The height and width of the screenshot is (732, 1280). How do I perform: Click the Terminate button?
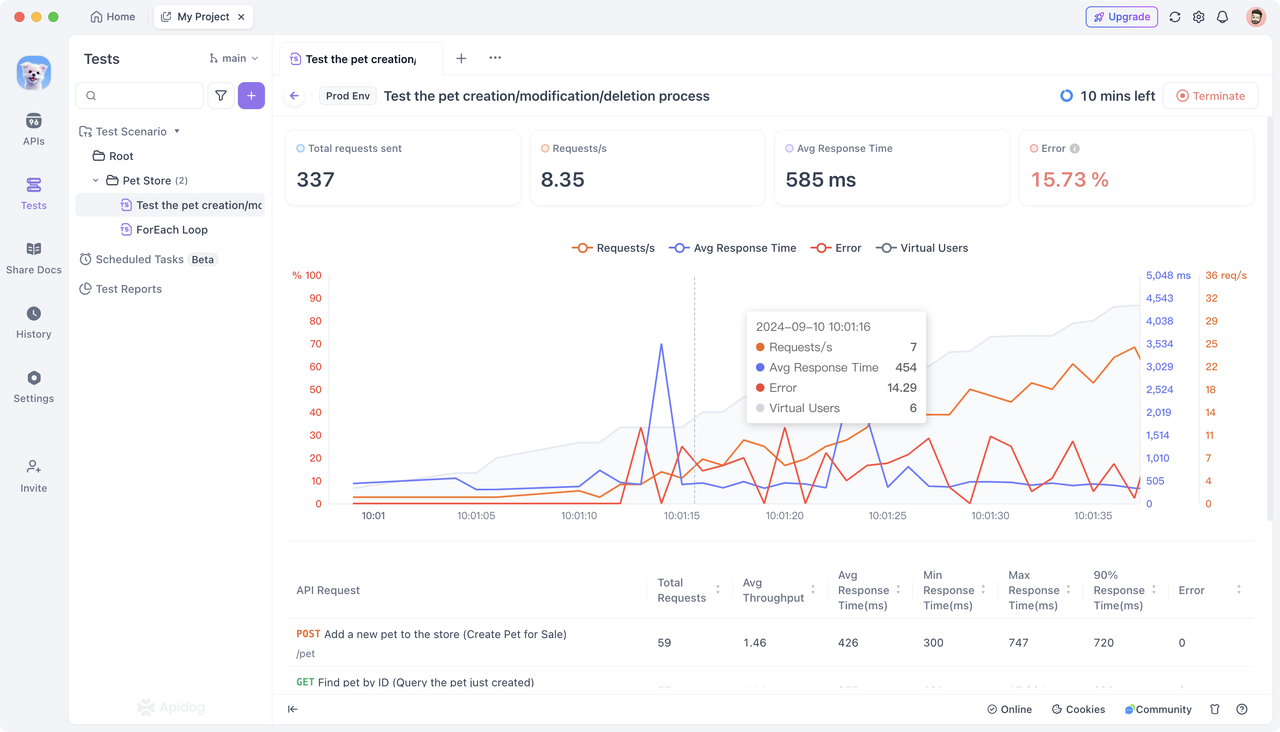point(1210,96)
